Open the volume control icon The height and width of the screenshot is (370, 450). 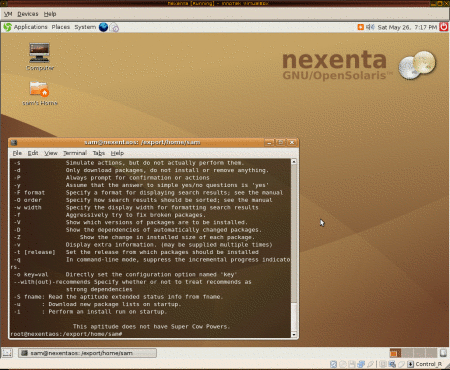[x=370, y=27]
